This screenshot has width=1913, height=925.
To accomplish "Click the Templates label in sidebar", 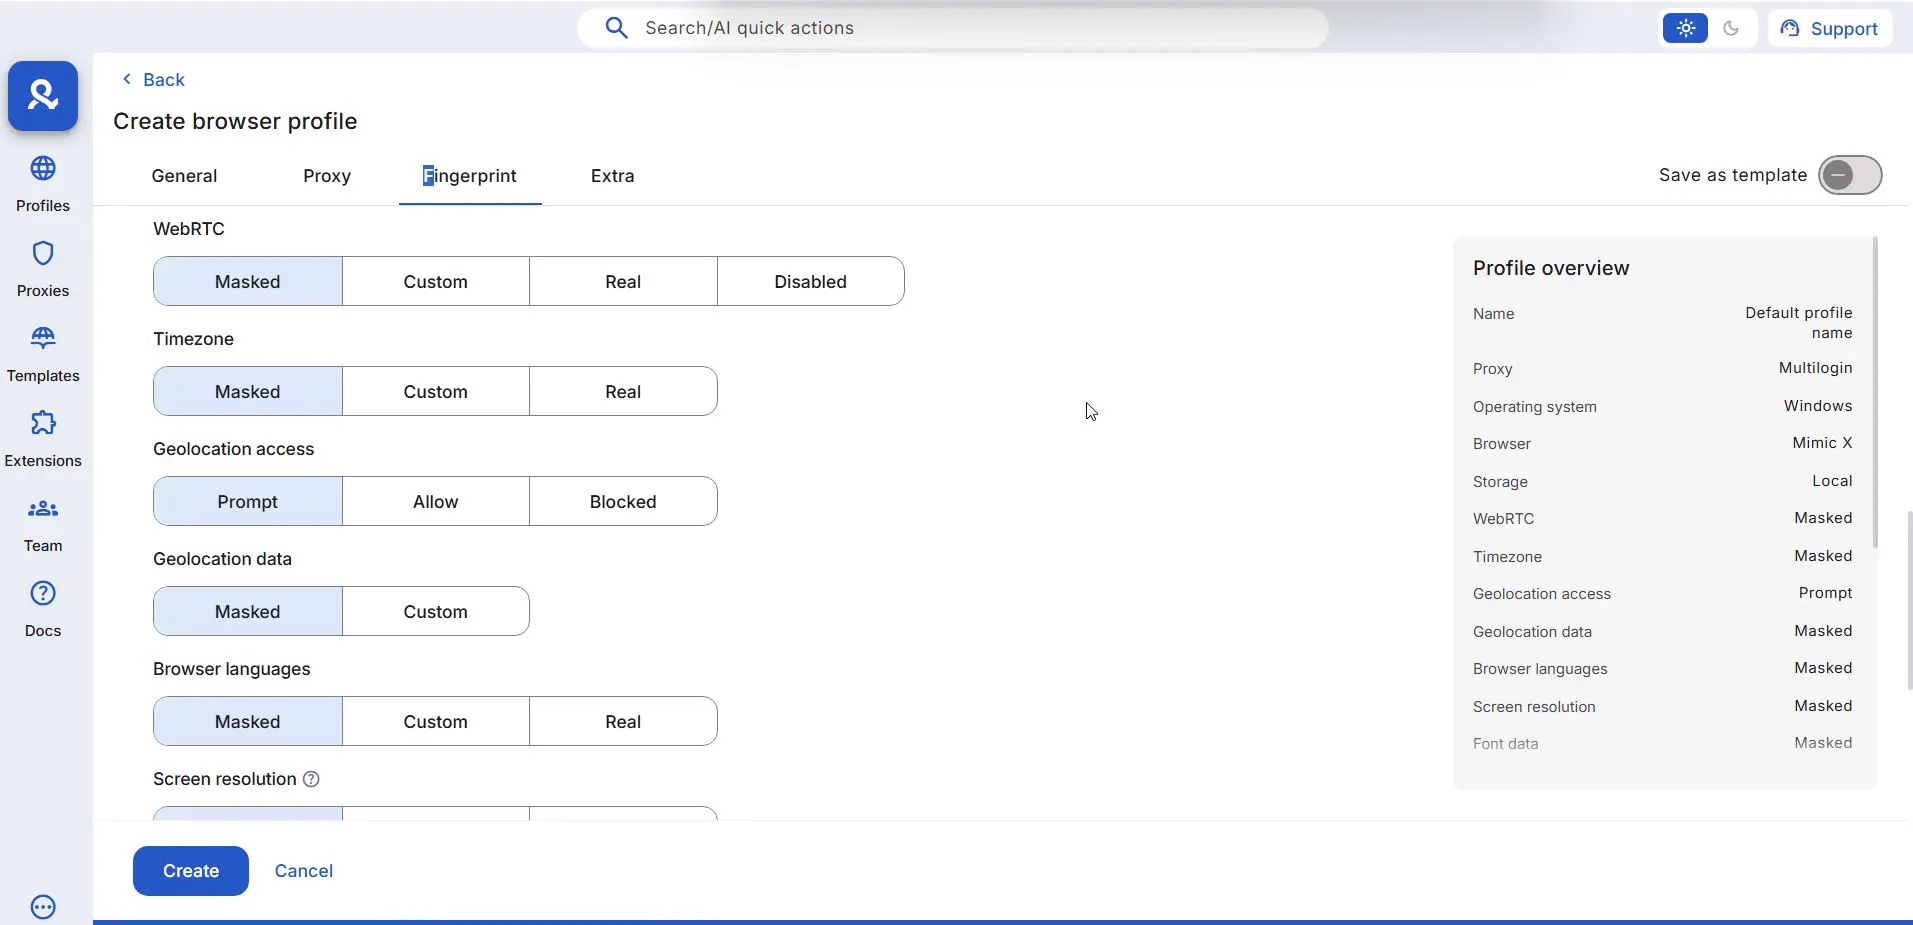I will click(x=43, y=375).
